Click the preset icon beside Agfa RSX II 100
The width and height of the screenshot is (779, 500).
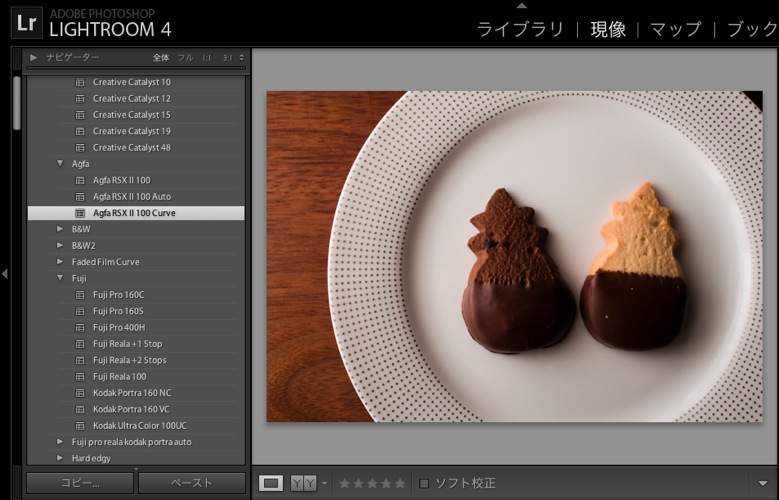coord(79,181)
